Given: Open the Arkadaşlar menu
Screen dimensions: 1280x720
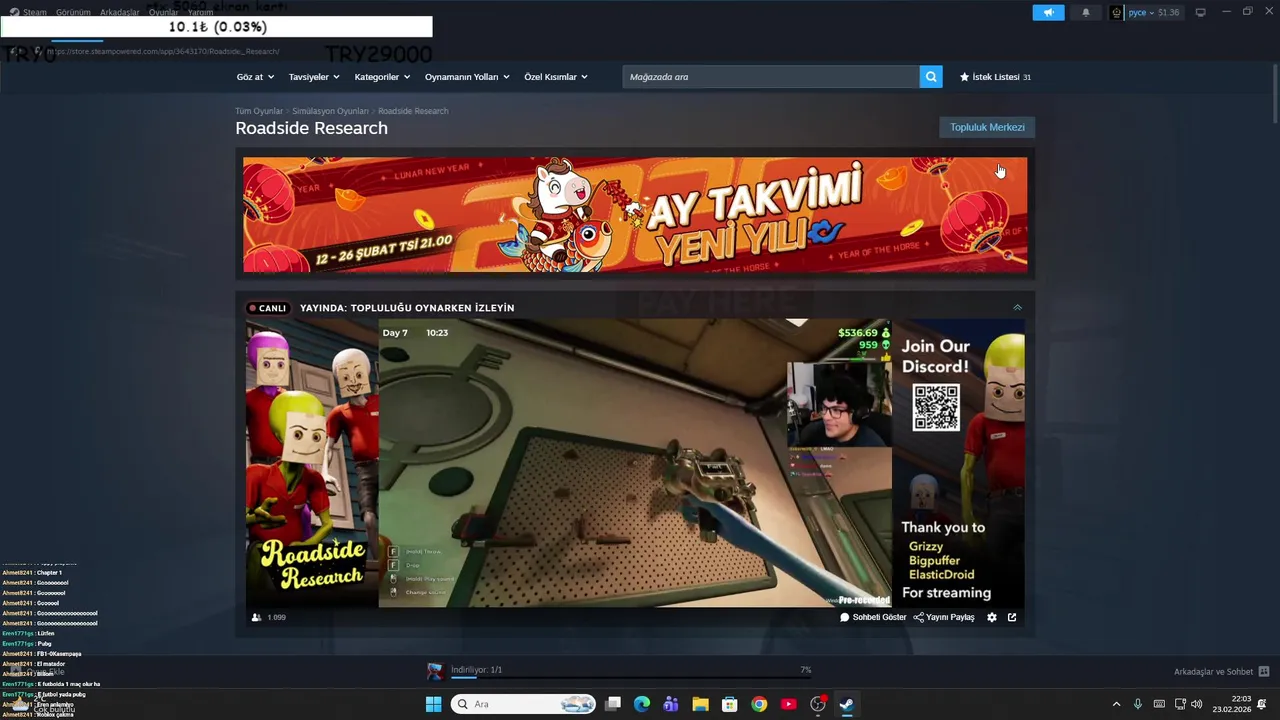Looking at the screenshot, I should (x=120, y=12).
